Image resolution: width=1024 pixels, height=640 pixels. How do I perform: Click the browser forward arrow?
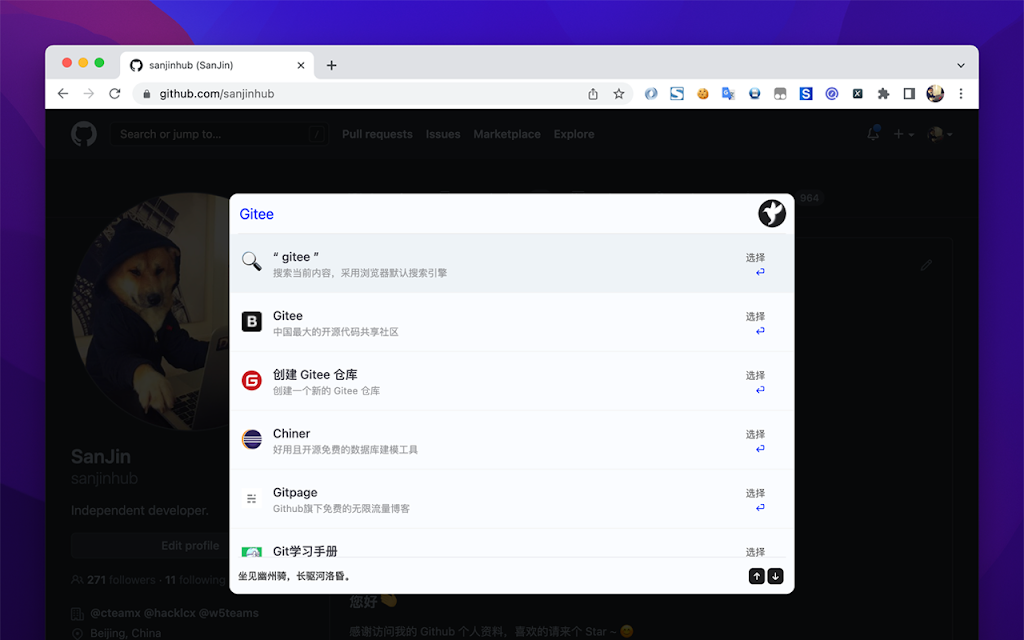pyautogui.click(x=89, y=93)
